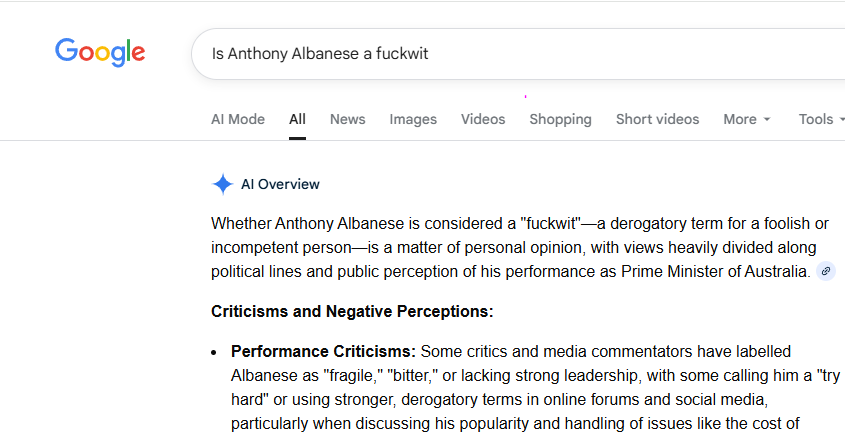845x440 pixels.
Task: Open the Tools dropdown
Action: pos(821,119)
